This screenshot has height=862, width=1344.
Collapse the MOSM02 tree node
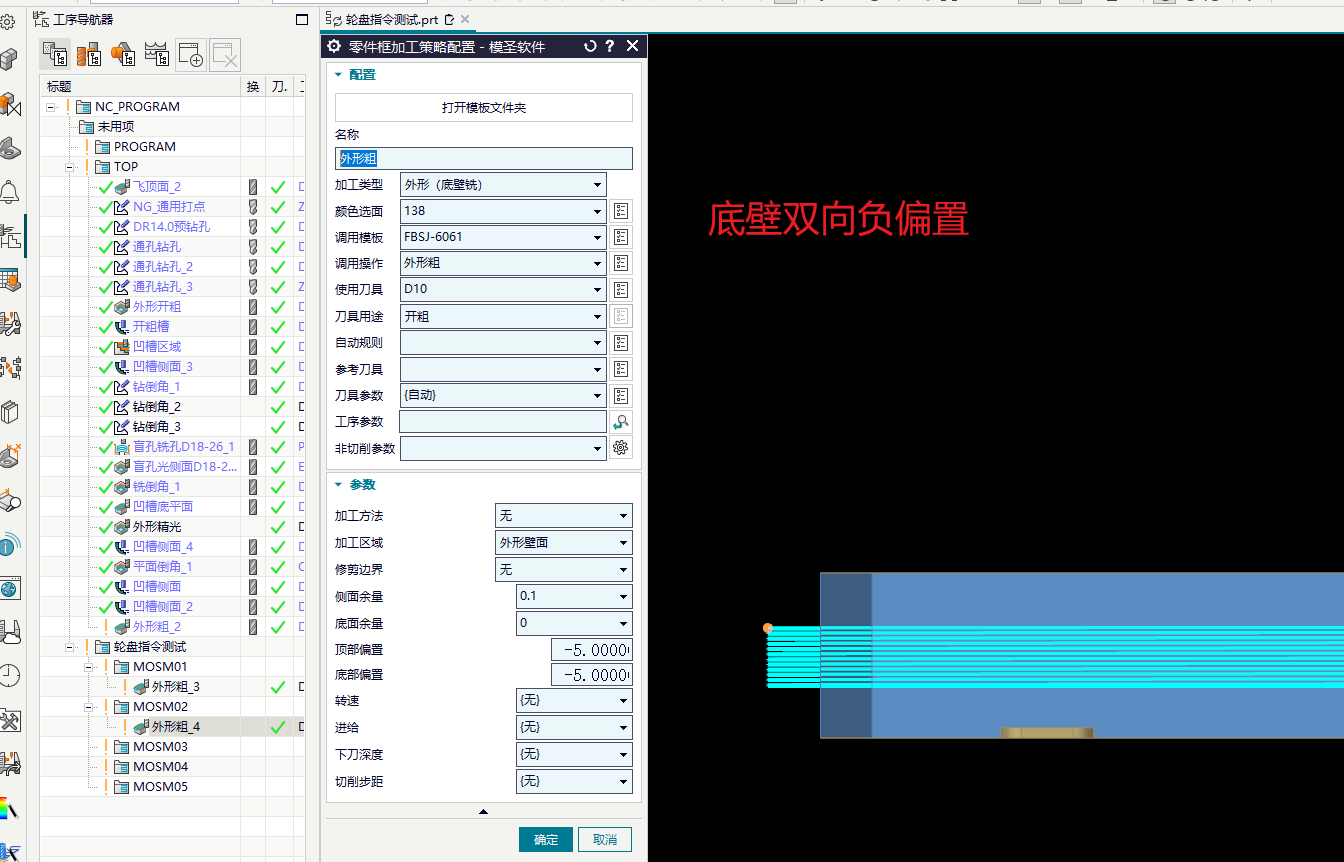click(x=88, y=707)
